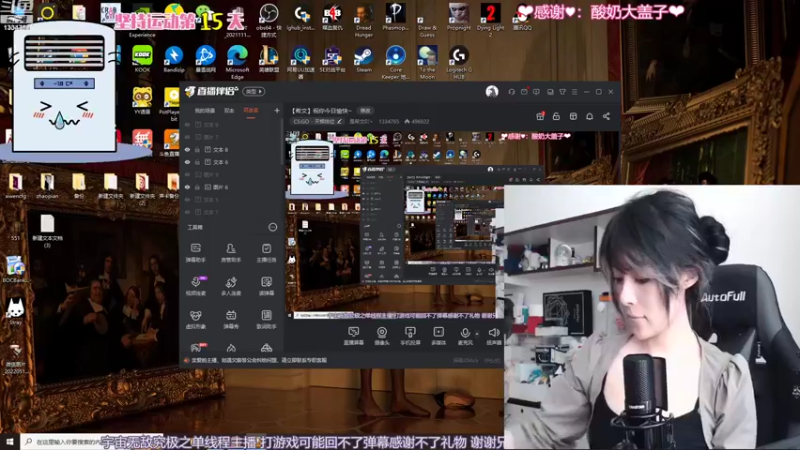Open the Bandizip desktop shortcut

pos(174,60)
